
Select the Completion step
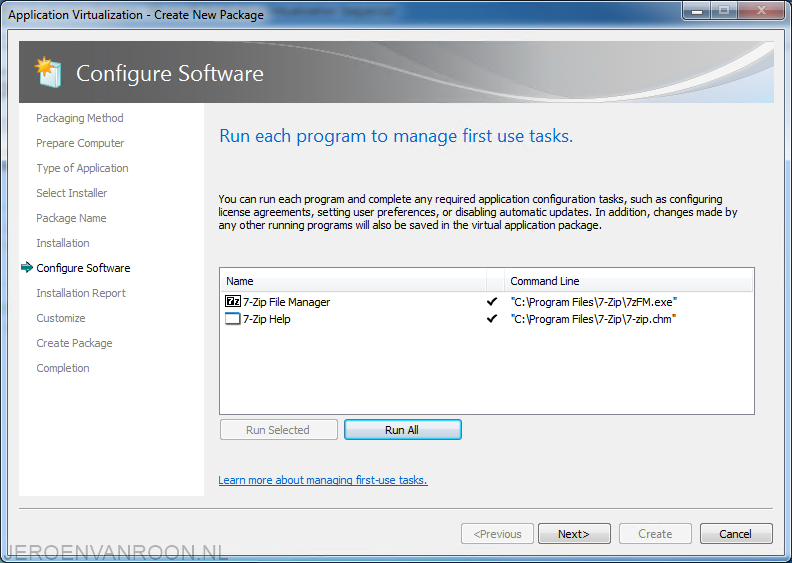63,368
